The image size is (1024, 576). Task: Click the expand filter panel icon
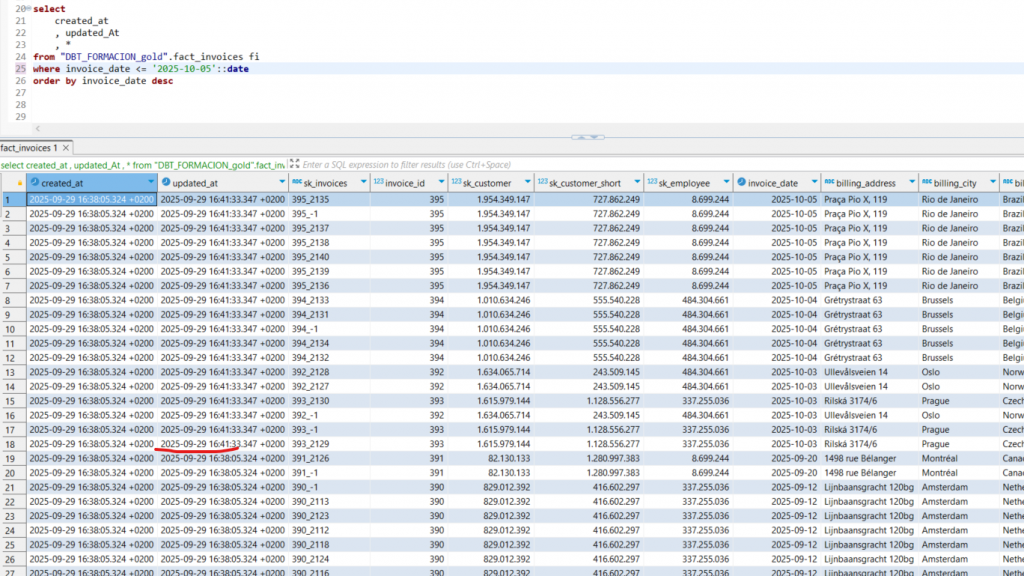pos(294,164)
